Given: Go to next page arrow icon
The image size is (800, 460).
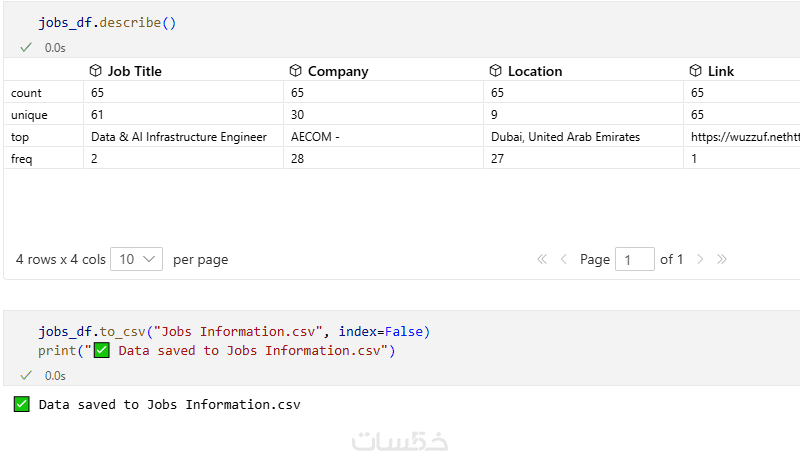Looking at the screenshot, I should click(700, 259).
